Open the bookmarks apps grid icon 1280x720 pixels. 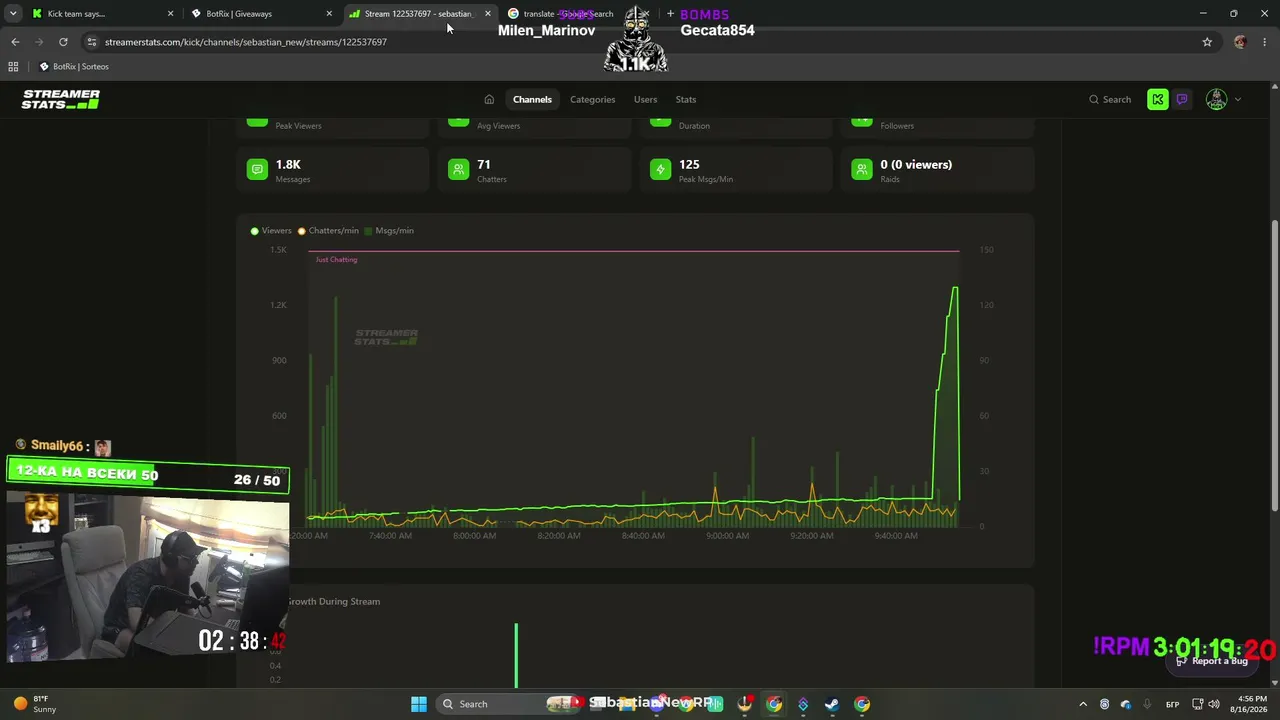click(13, 67)
